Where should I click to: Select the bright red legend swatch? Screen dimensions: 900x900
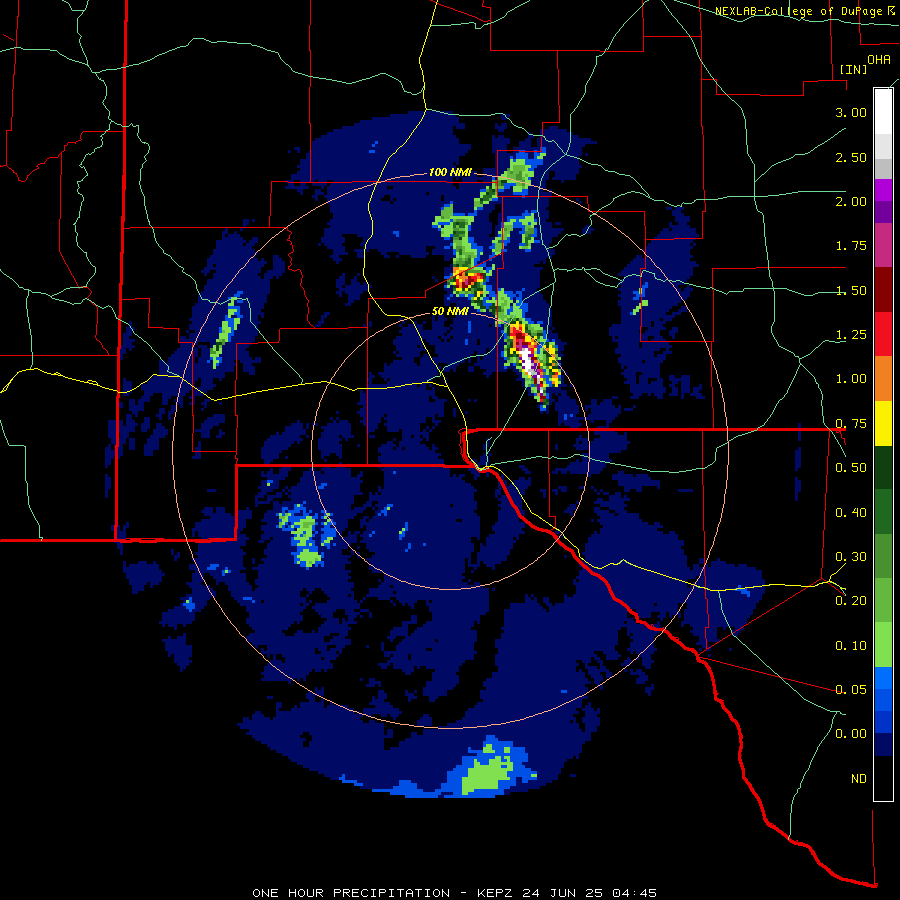point(883,334)
